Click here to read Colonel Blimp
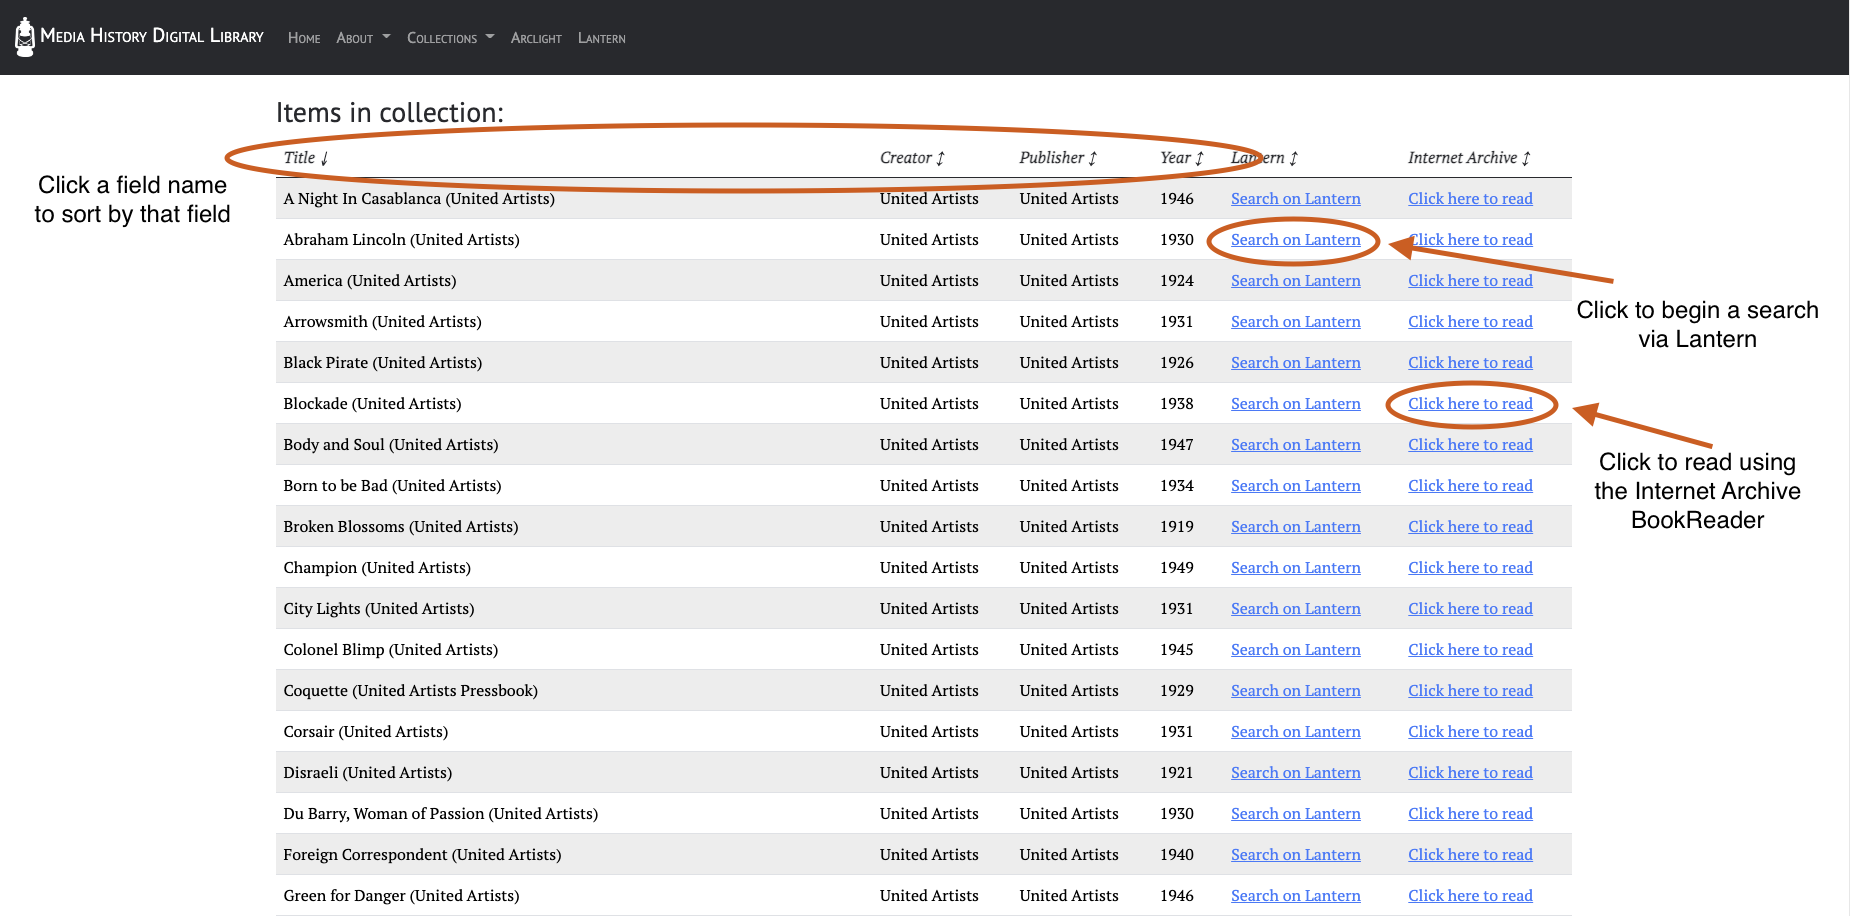The image size is (1850, 916). (1470, 650)
